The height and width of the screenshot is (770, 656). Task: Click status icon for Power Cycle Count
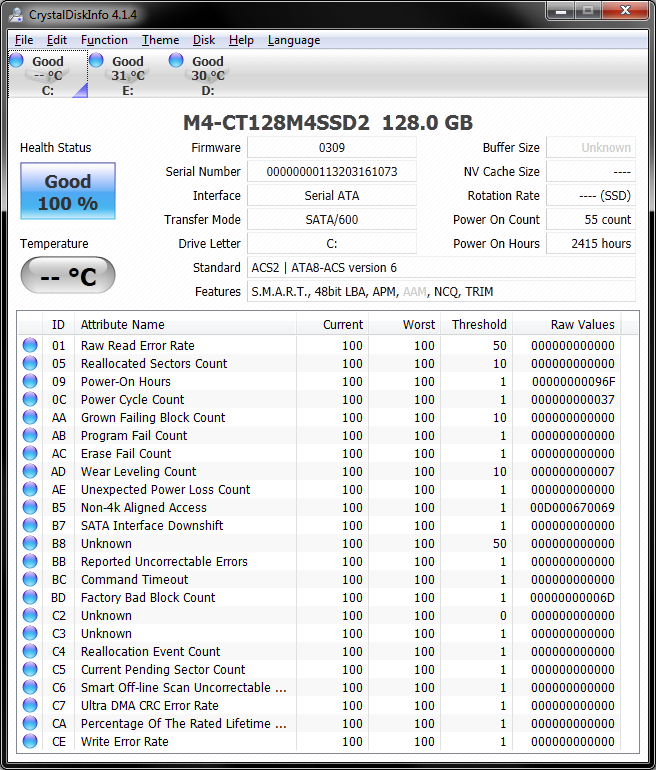point(30,399)
